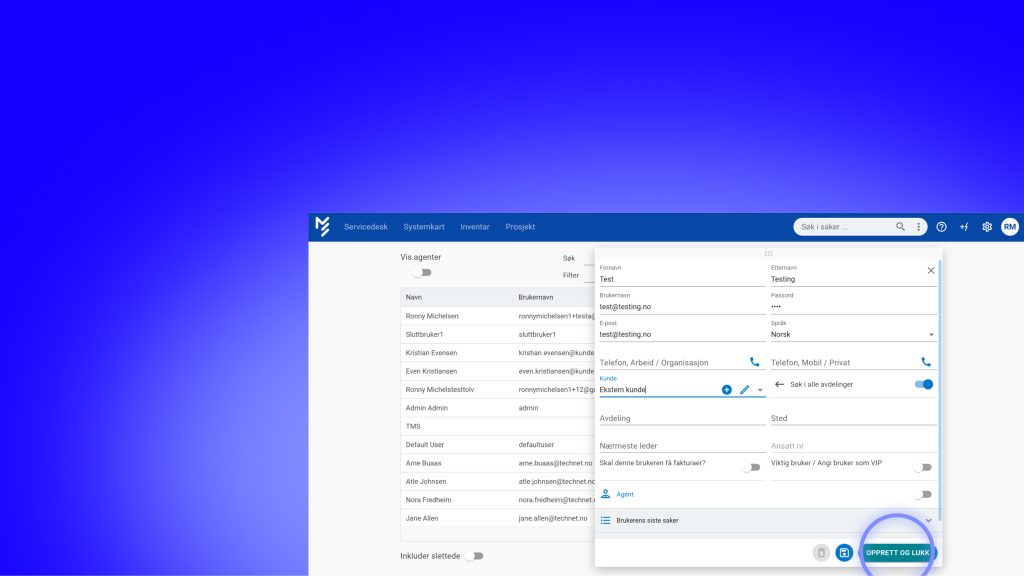The image size is (1024, 576).
Task: Select the Ronny Michelsen row
Action: coord(498,315)
